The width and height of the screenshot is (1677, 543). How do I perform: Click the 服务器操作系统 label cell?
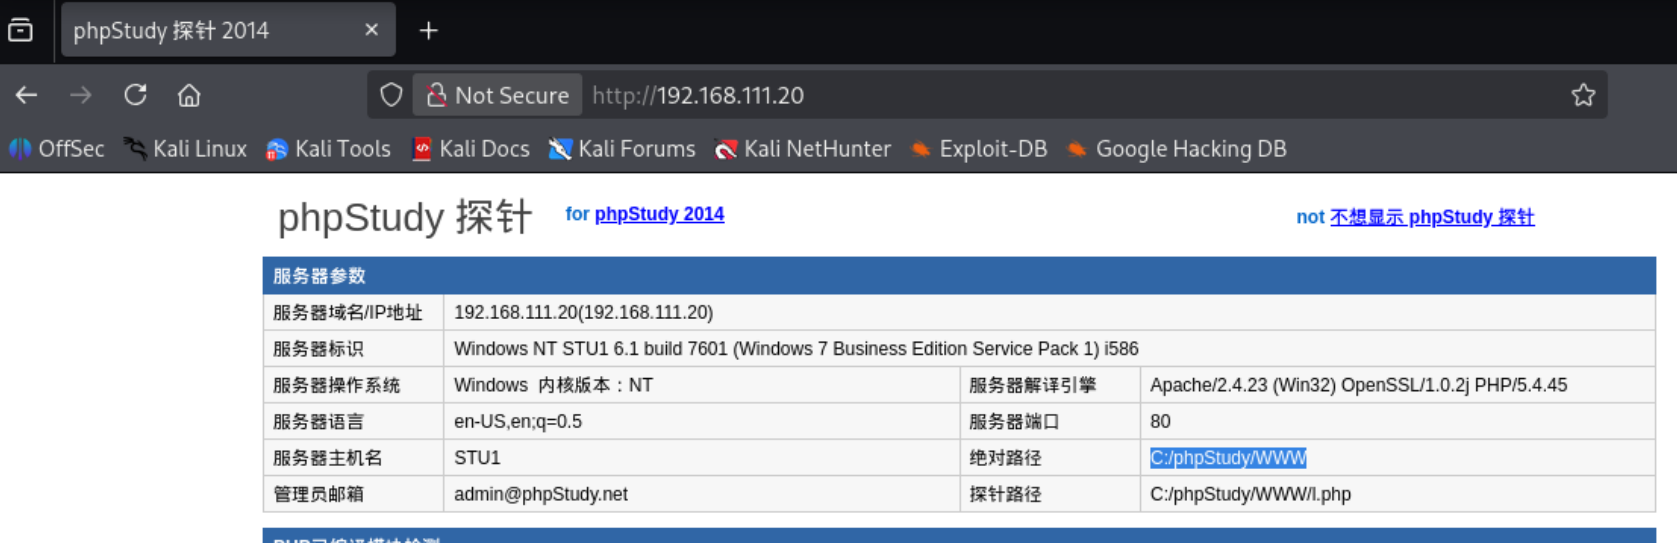point(353,385)
